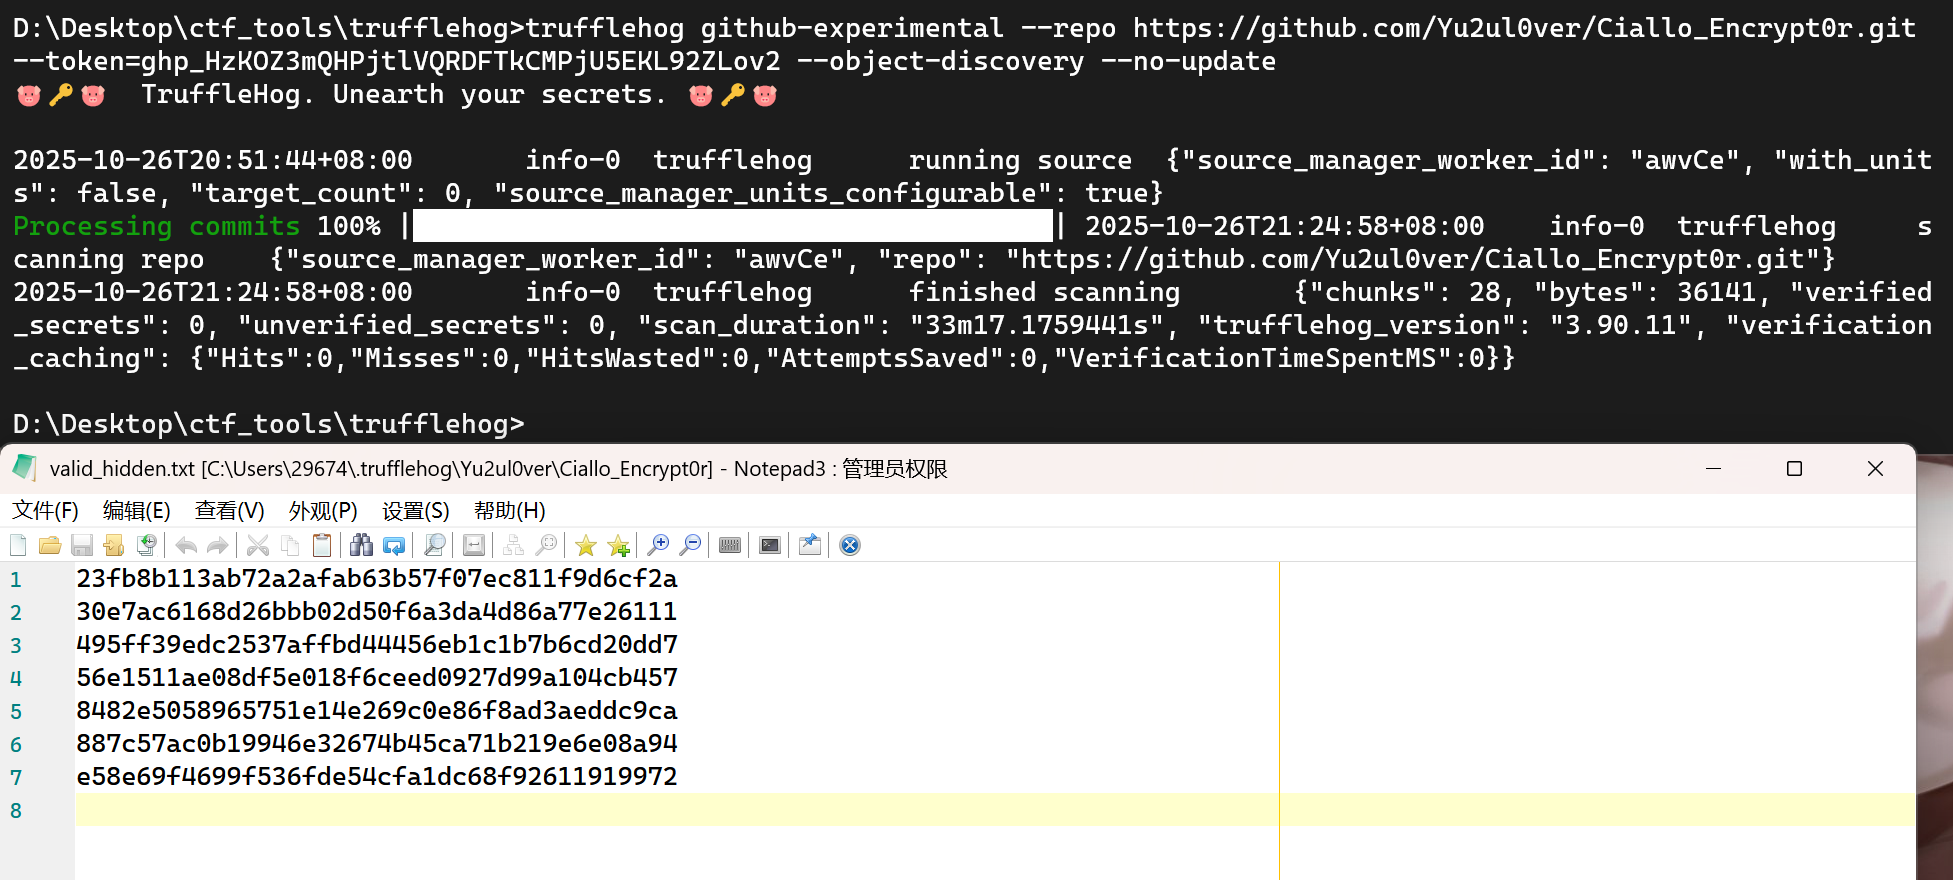The width and height of the screenshot is (1953, 880).
Task: Click the empty highlighted line 8 in editor
Action: pyautogui.click(x=995, y=810)
